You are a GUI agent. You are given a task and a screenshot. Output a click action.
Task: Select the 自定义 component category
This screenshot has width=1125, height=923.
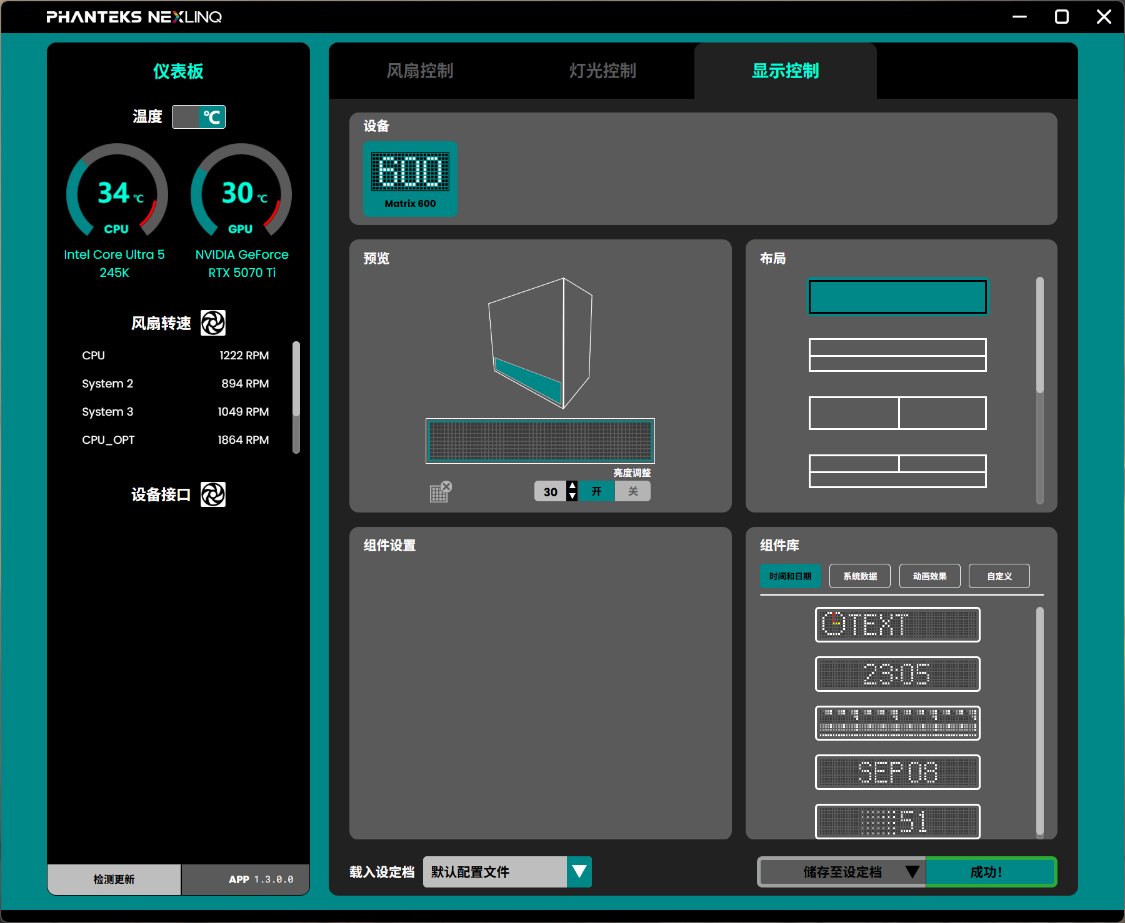point(999,576)
